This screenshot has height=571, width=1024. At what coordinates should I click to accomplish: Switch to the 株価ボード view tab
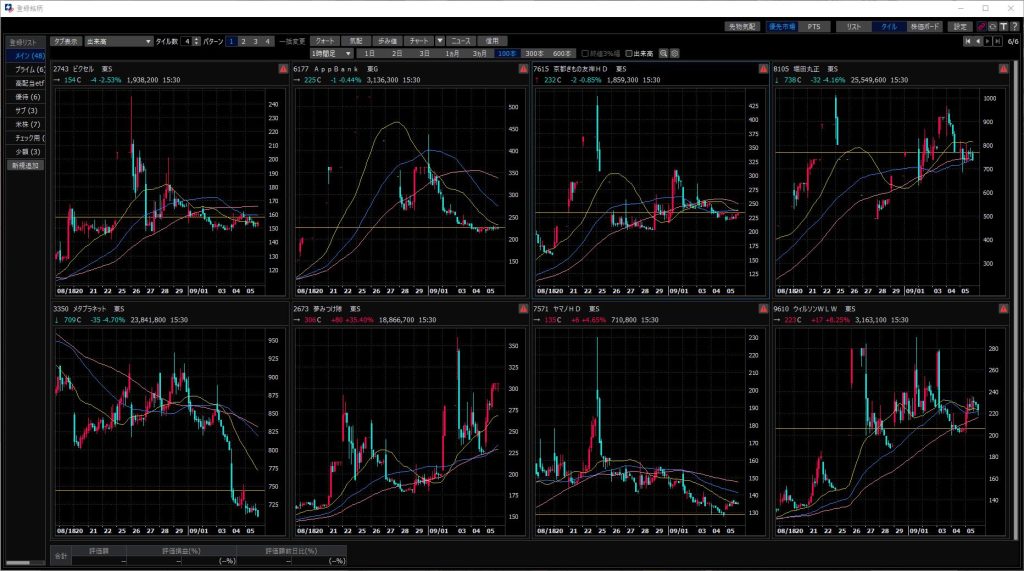[x=924, y=26]
